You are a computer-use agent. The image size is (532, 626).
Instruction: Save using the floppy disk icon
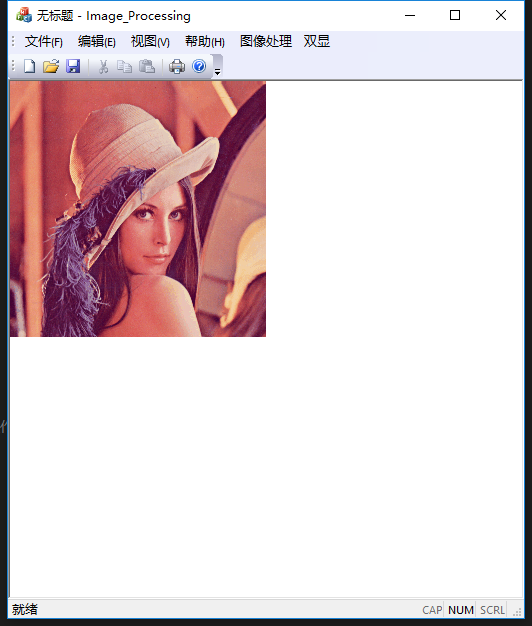[73, 66]
